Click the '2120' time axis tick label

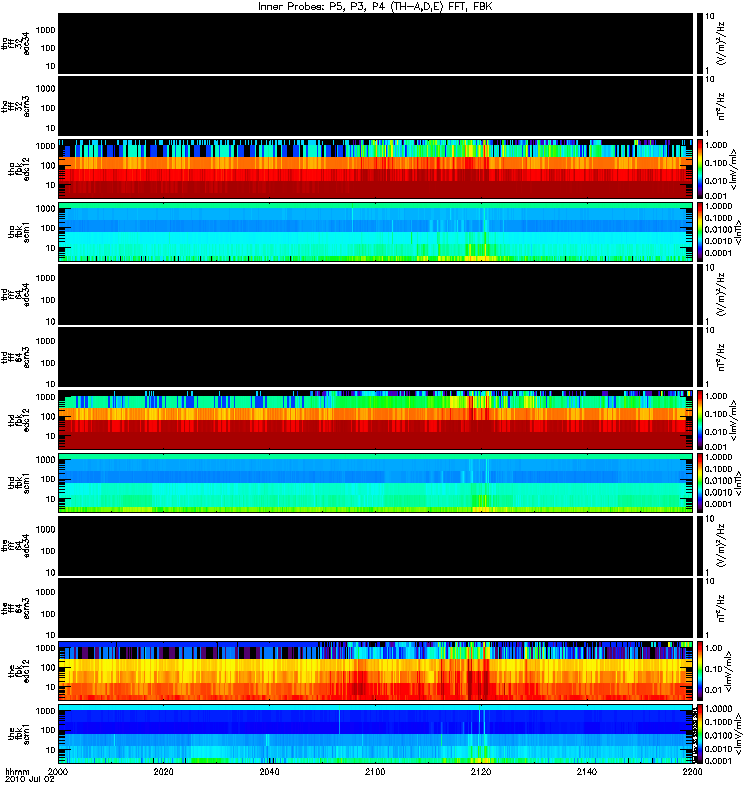pos(481,771)
